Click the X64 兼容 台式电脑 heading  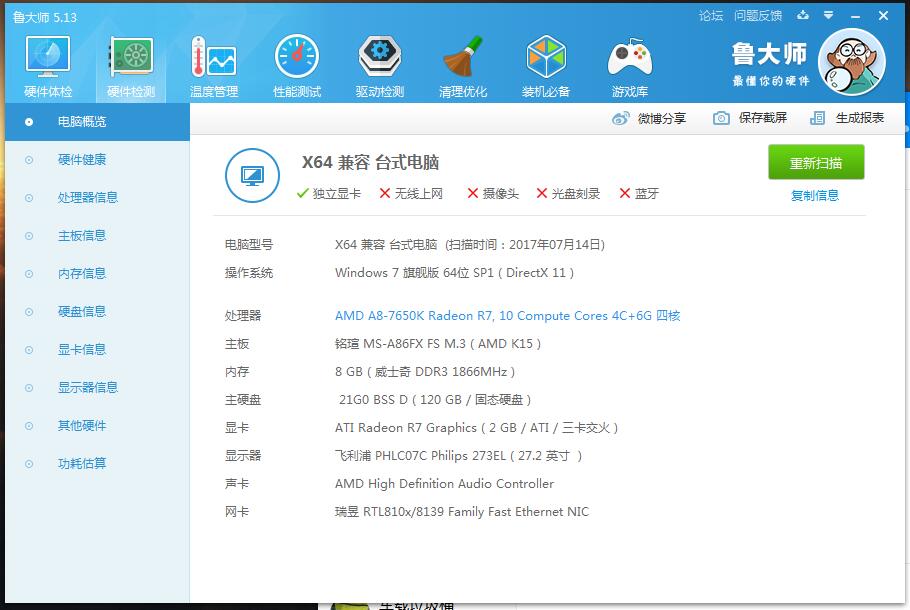coord(370,163)
